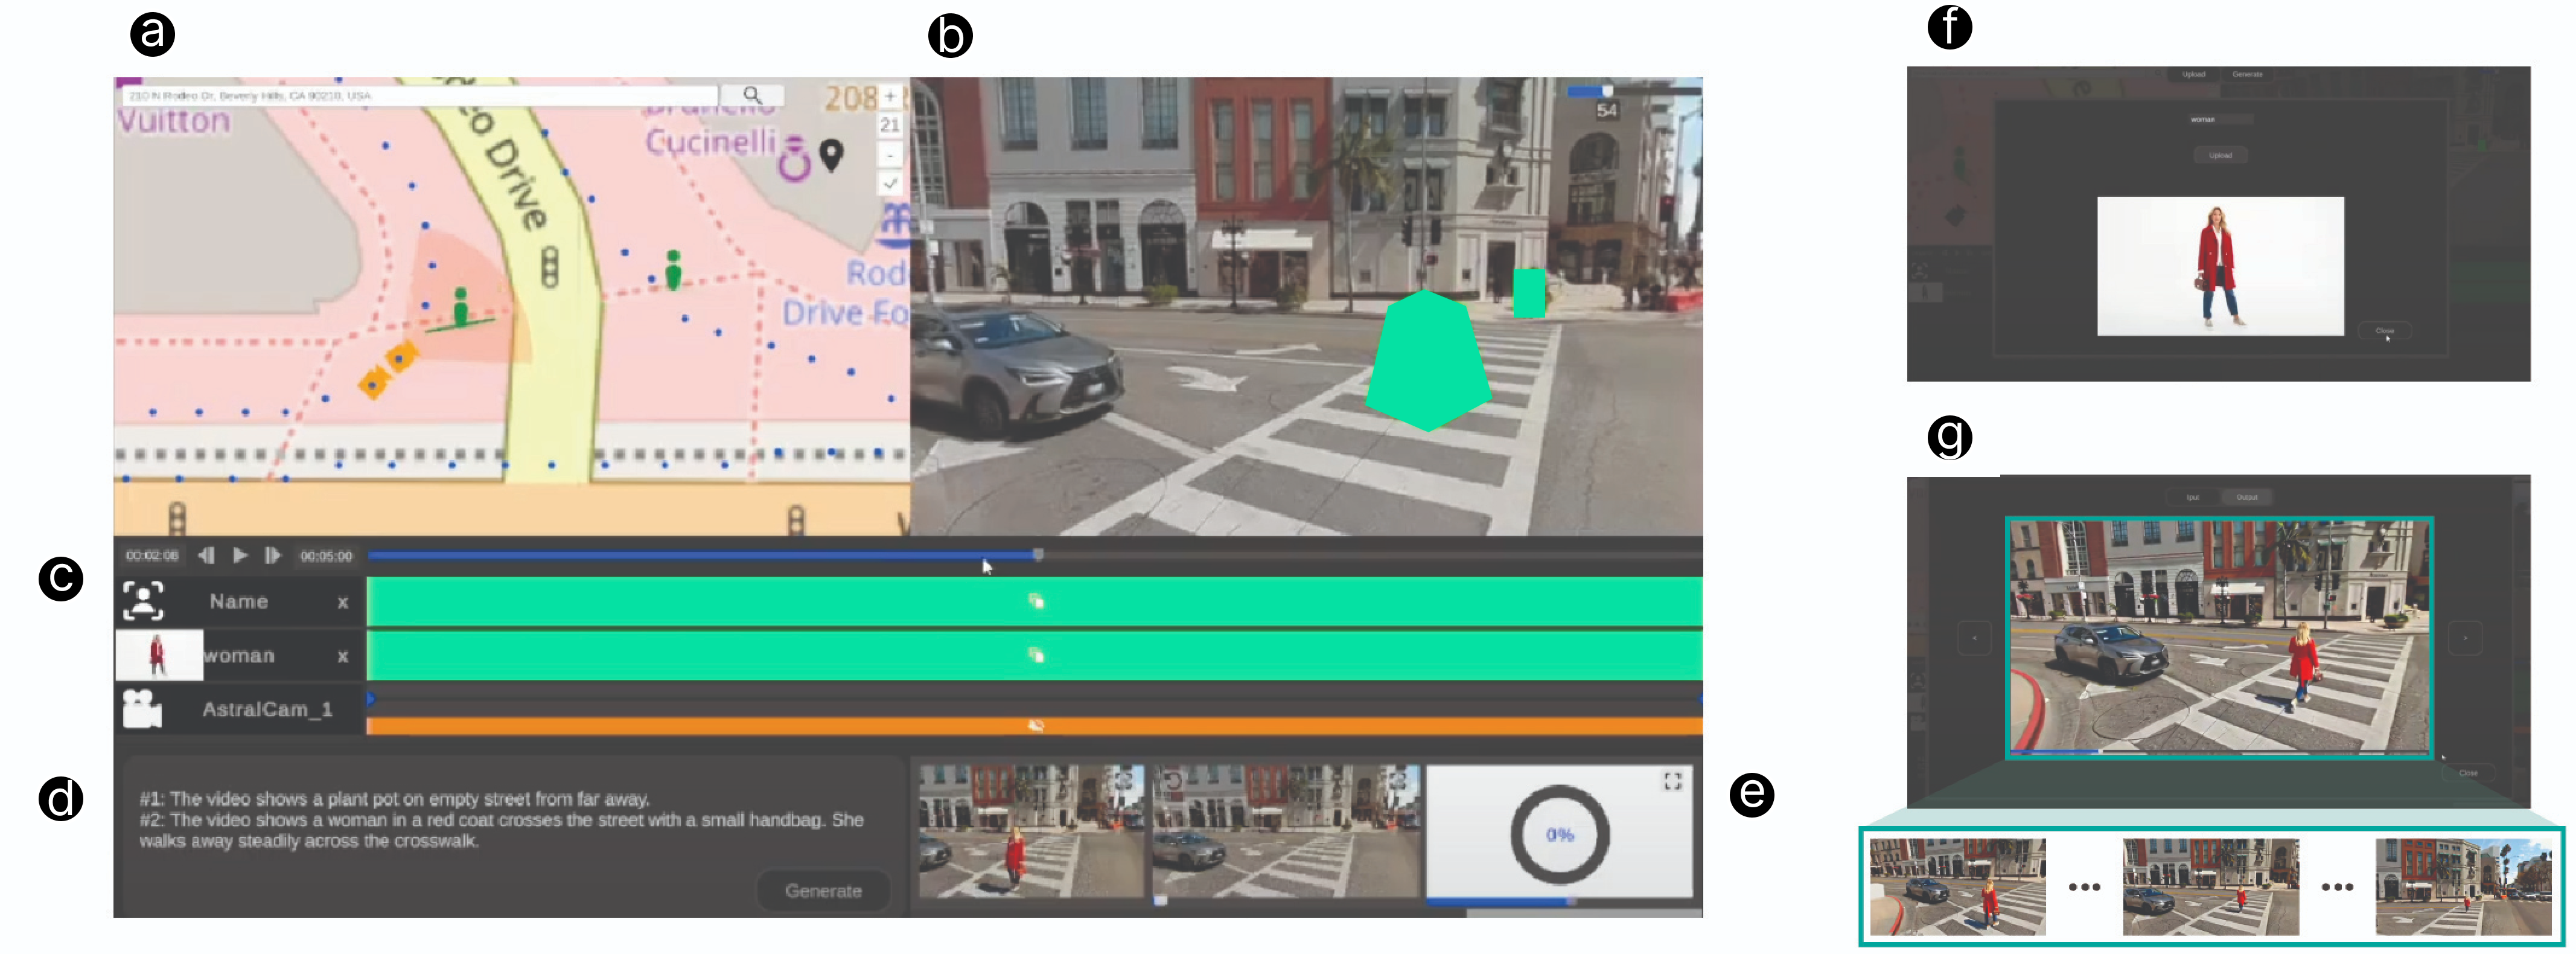The image size is (2576, 954).
Task: Click the map search magnifier icon
Action: point(752,95)
